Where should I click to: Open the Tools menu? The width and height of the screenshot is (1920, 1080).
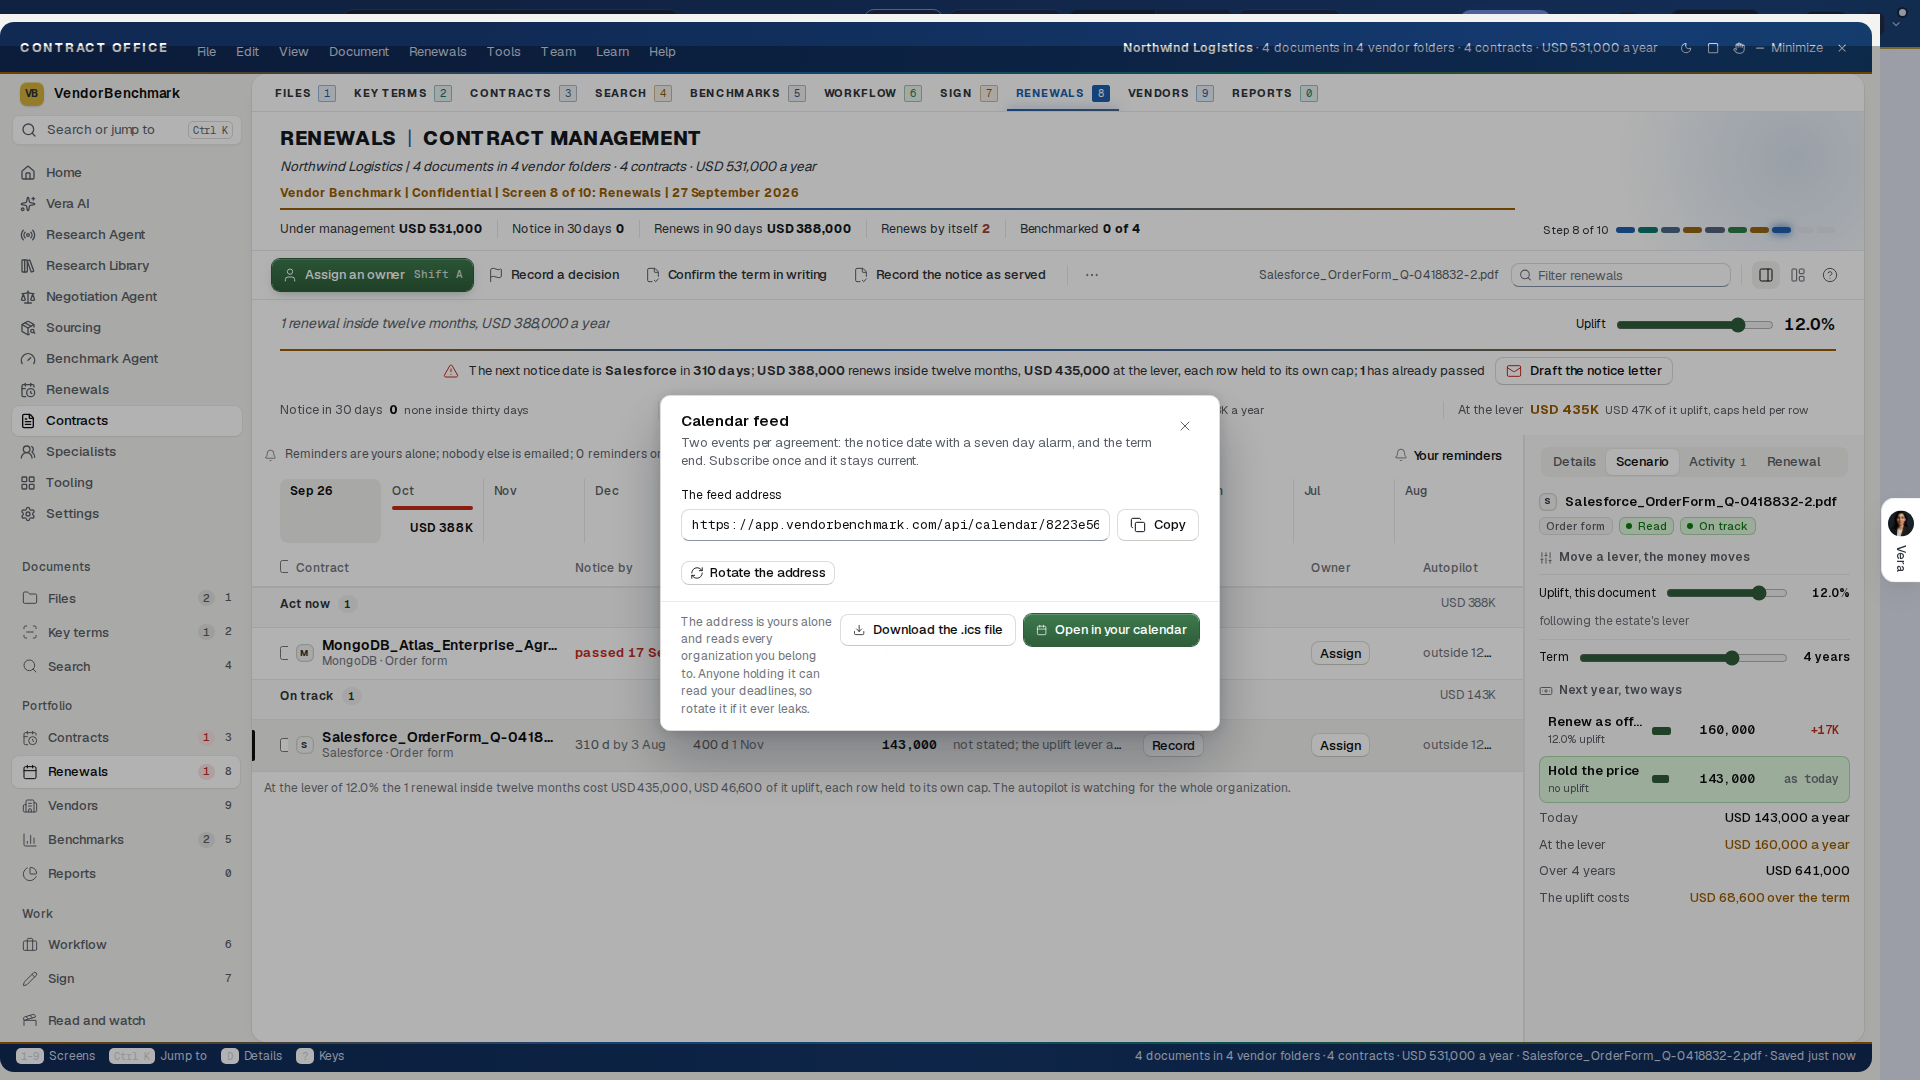[503, 51]
